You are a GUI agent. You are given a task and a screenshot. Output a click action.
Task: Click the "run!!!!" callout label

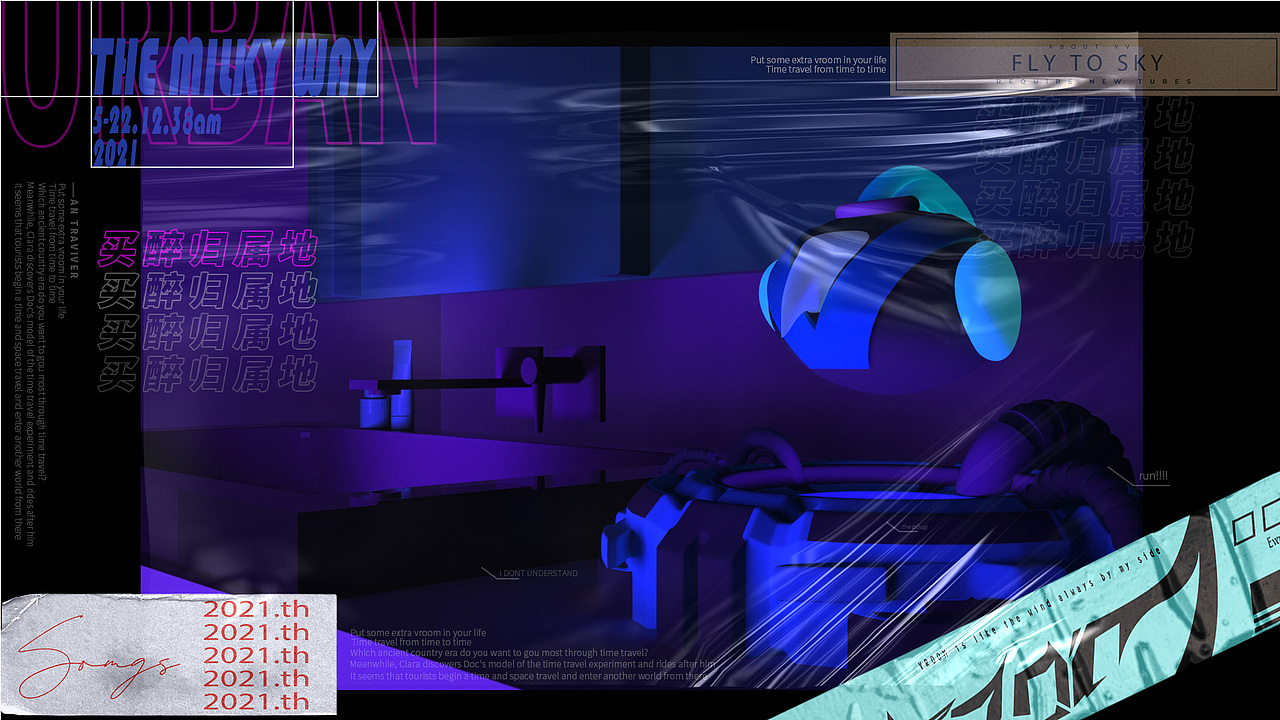point(1153,476)
